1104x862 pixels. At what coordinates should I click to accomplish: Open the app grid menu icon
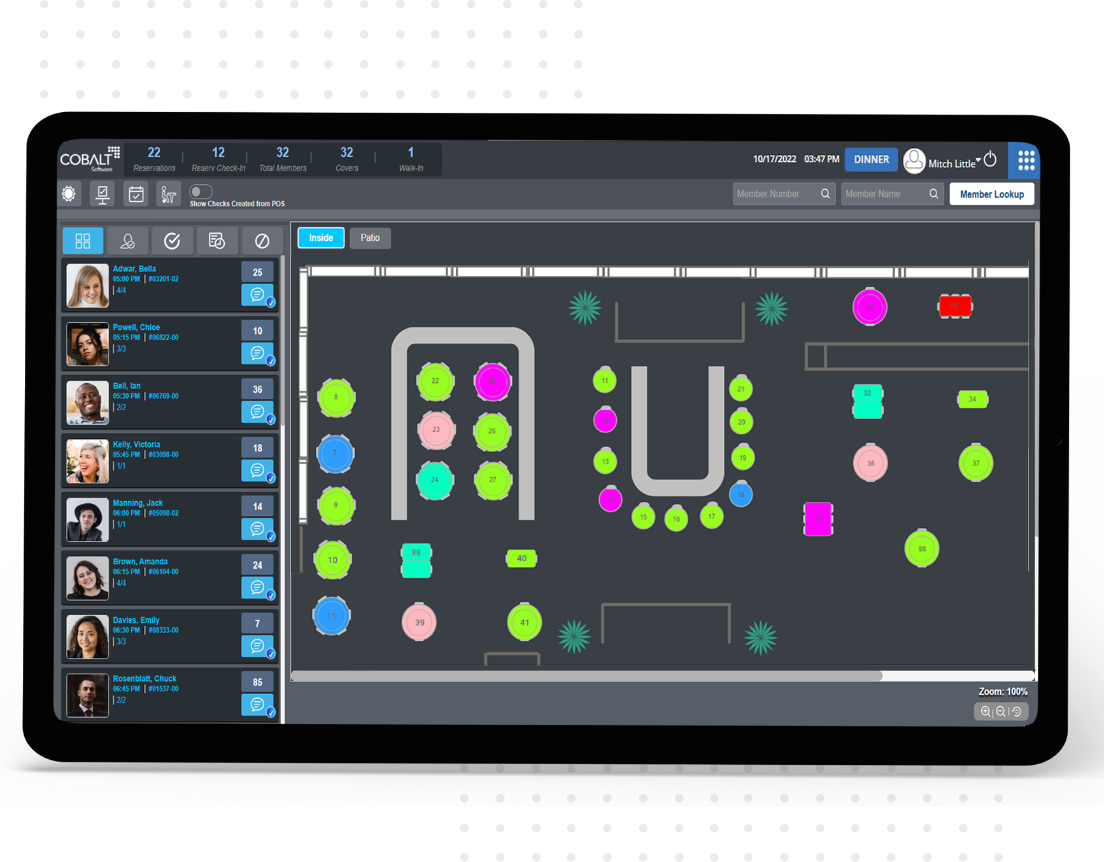coord(1025,160)
